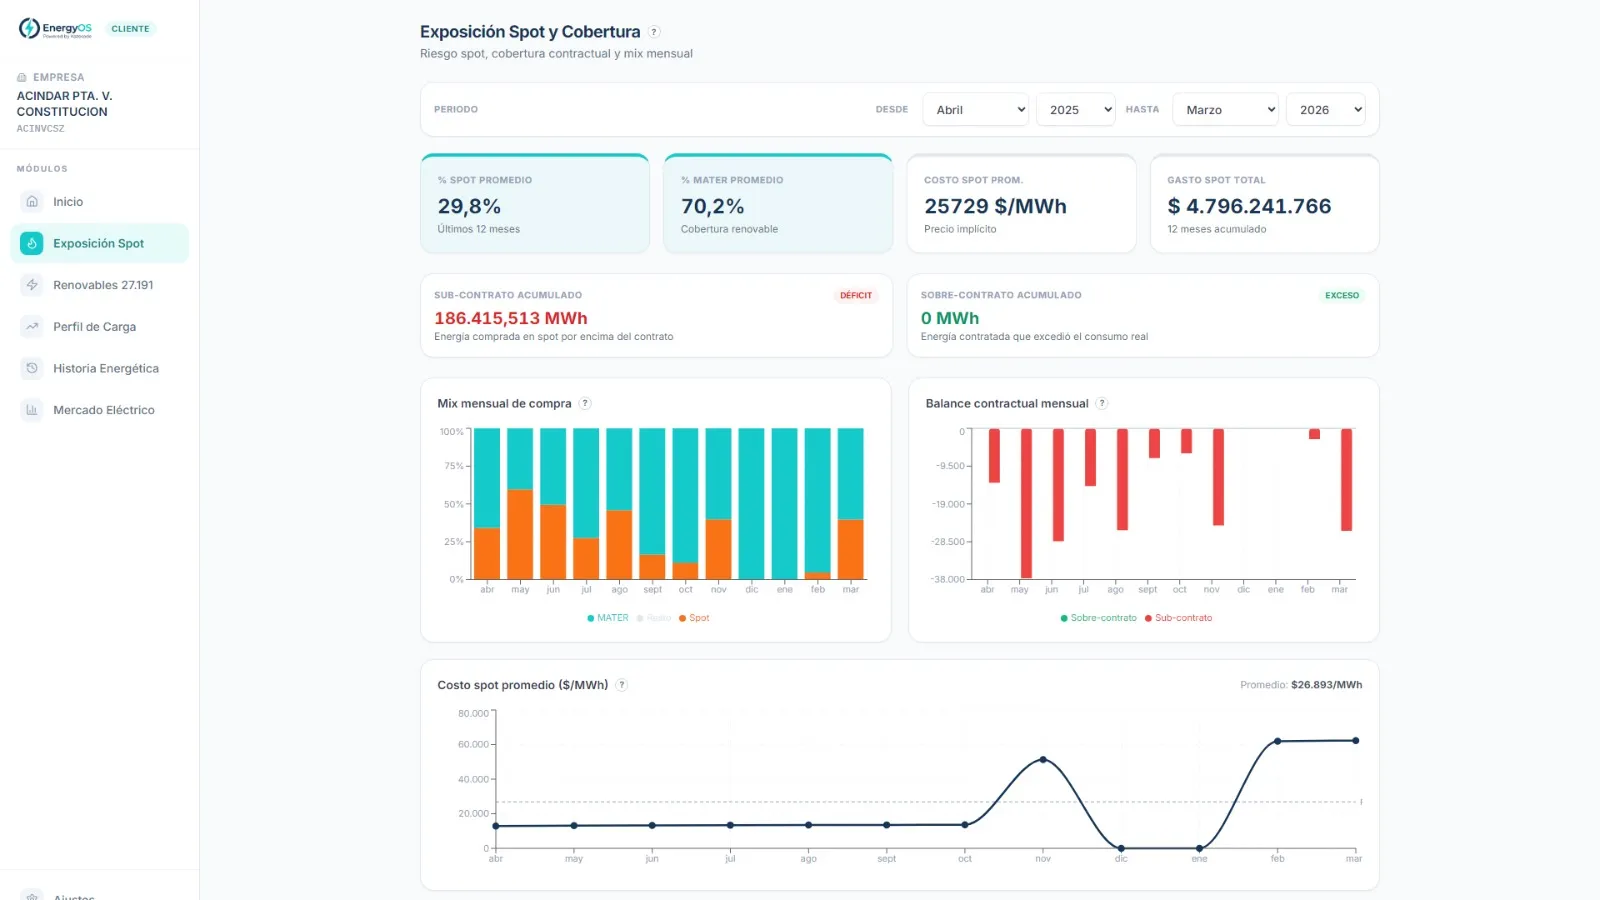
Task: Open the Hasta month dropdown showing Marzo
Action: point(1225,110)
